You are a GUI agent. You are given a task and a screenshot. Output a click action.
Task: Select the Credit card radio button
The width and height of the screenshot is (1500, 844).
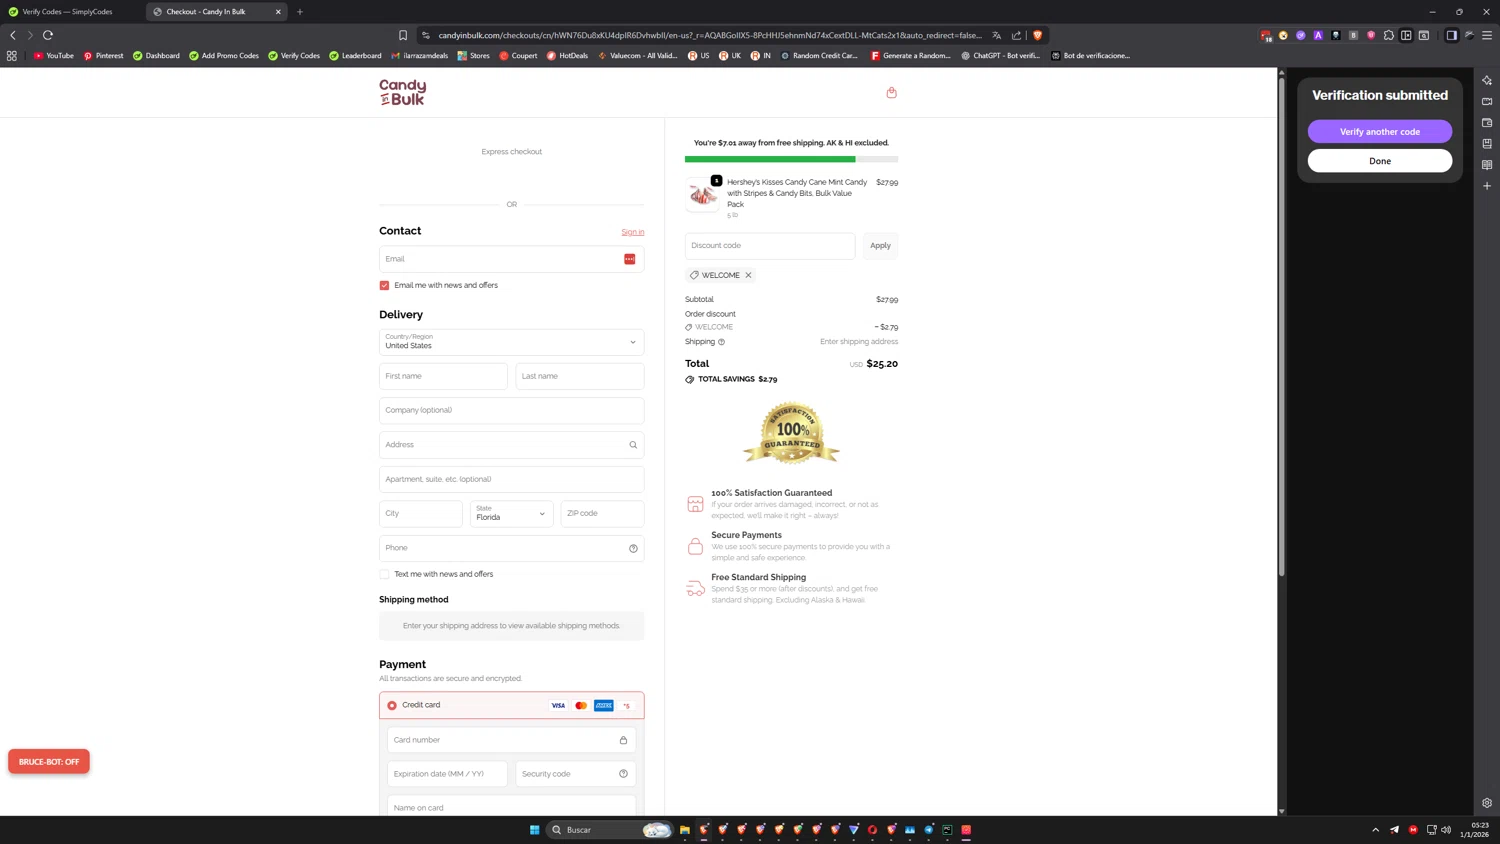coord(392,706)
